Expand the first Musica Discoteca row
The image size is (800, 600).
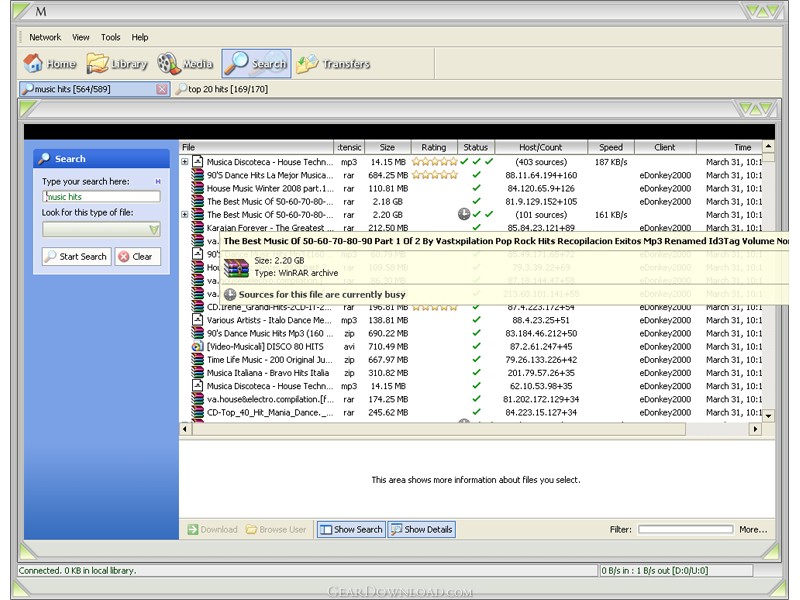[185, 162]
